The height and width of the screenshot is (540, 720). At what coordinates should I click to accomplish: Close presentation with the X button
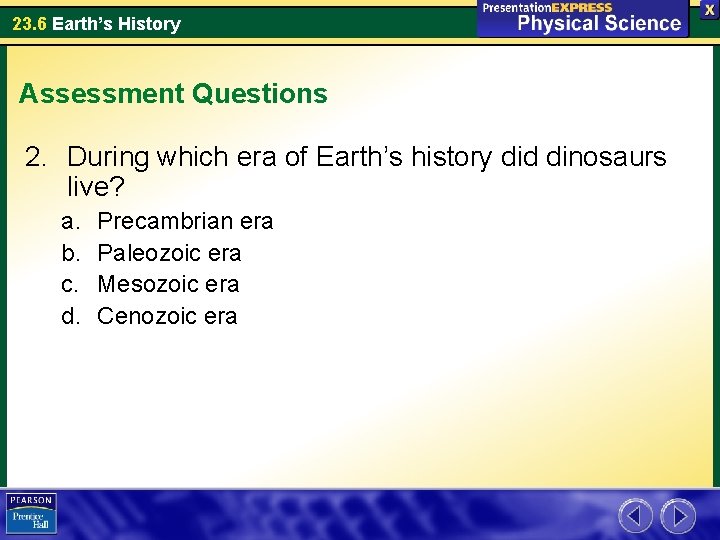click(709, 11)
